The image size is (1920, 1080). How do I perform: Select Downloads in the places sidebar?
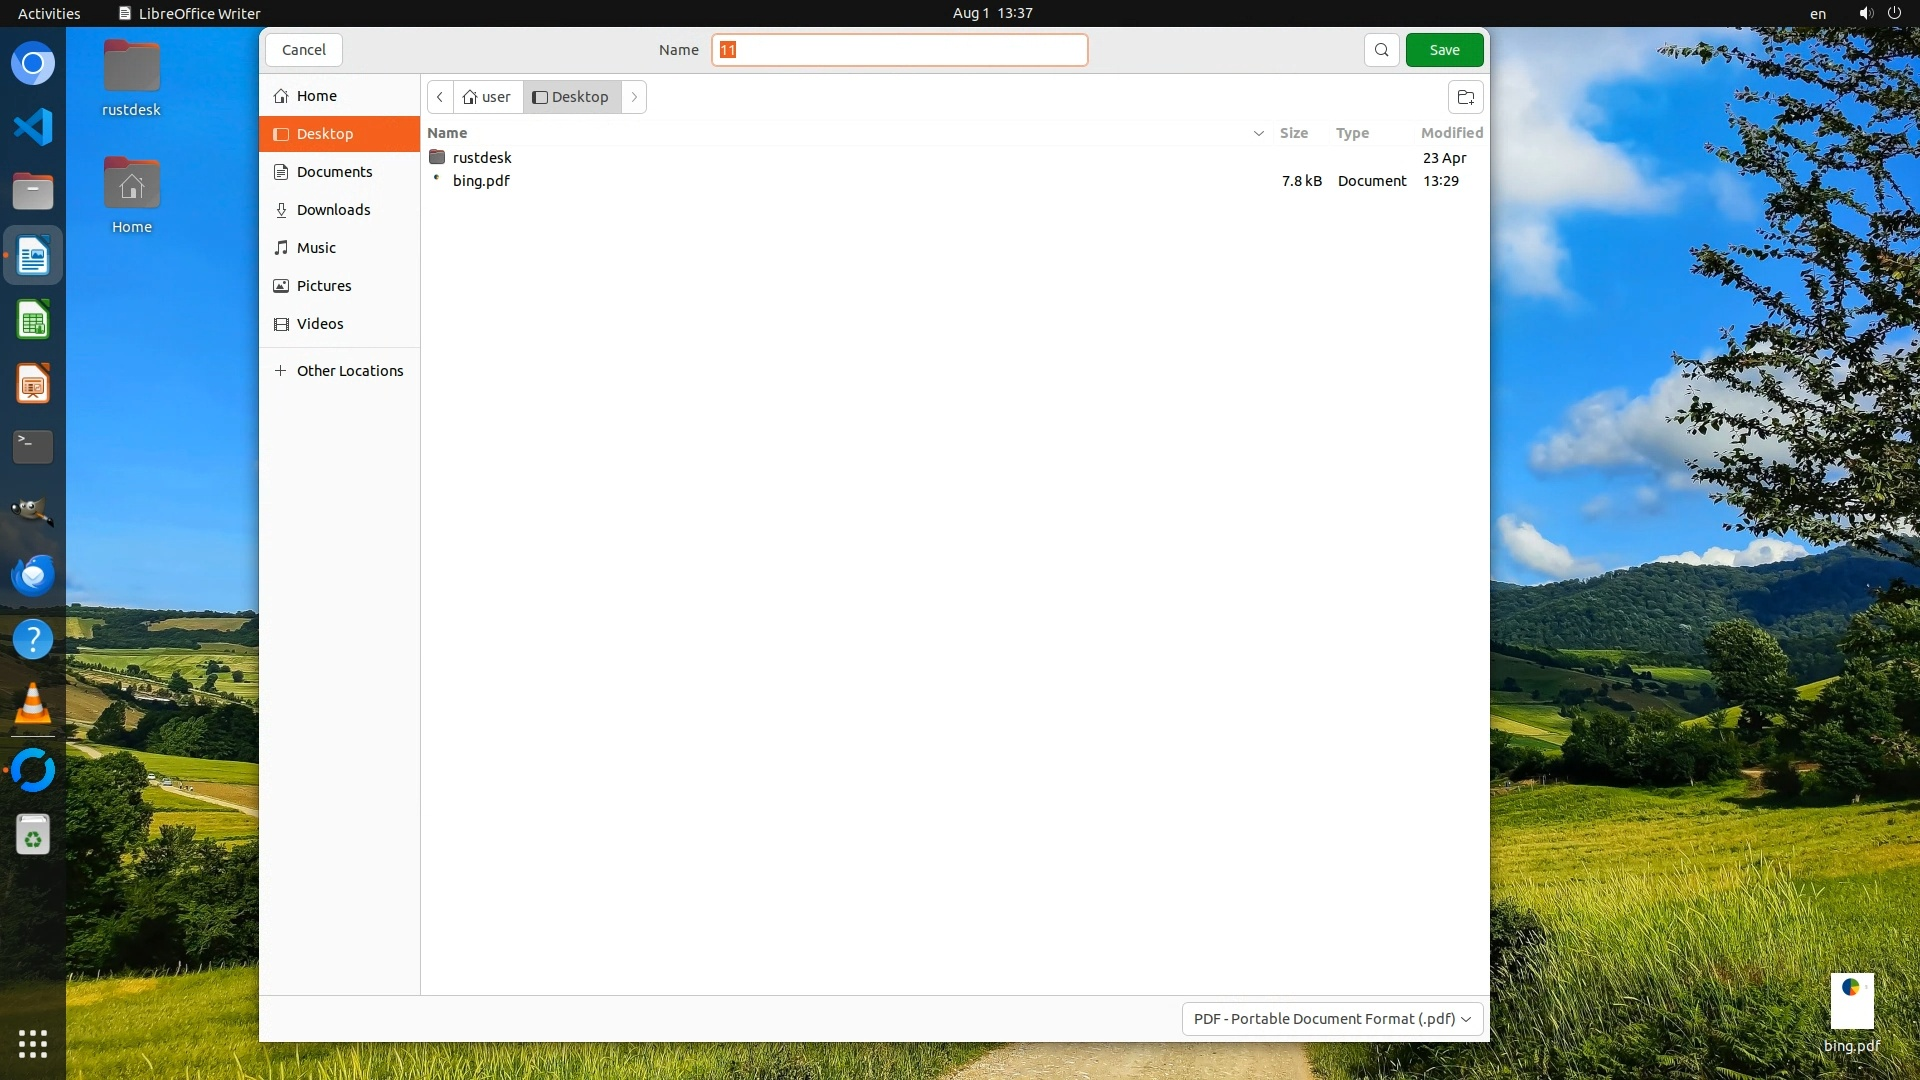(333, 210)
